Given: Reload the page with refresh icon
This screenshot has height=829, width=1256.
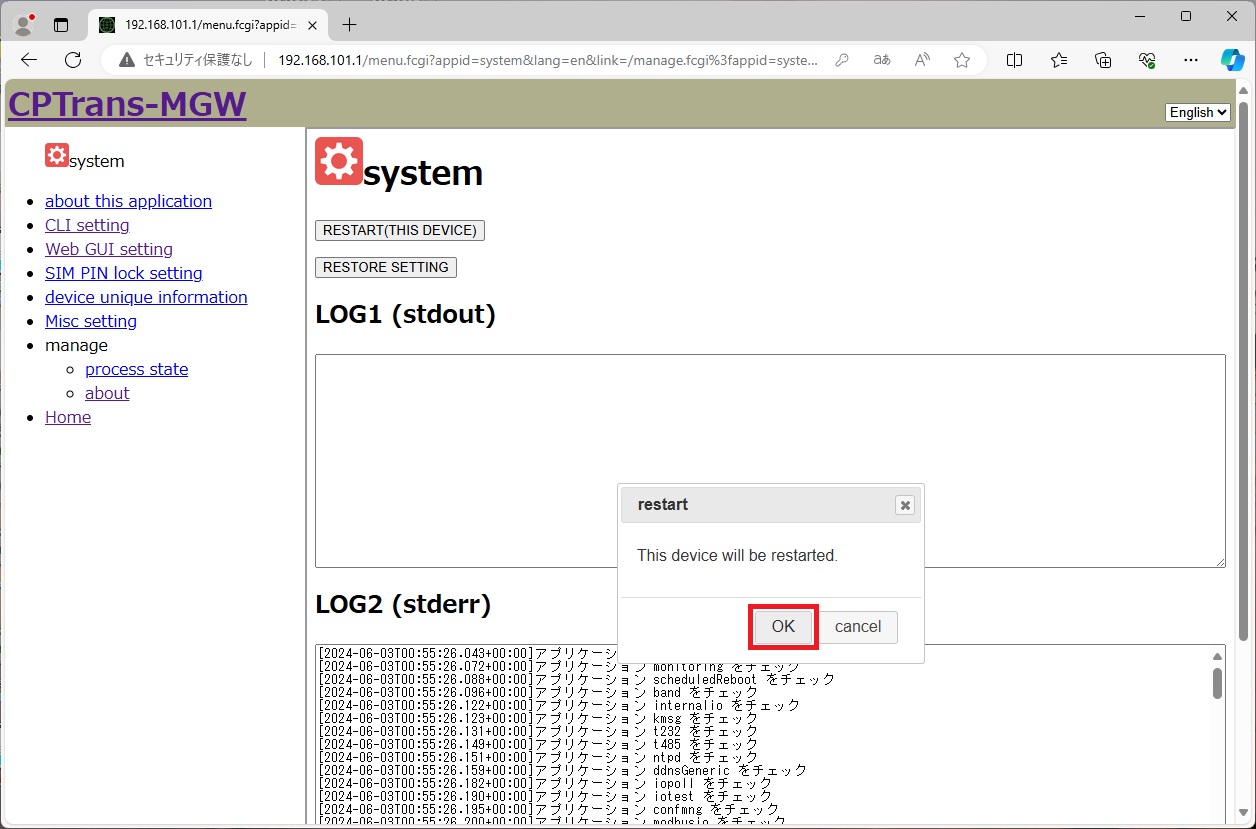Looking at the screenshot, I should [73, 60].
